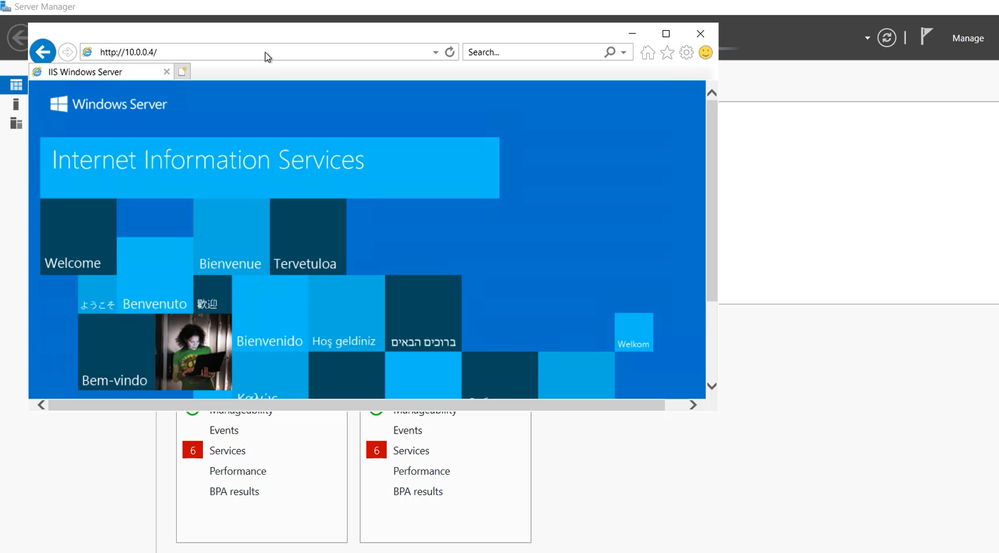
Task: Click red 6 badge in left tile
Action: point(192,450)
